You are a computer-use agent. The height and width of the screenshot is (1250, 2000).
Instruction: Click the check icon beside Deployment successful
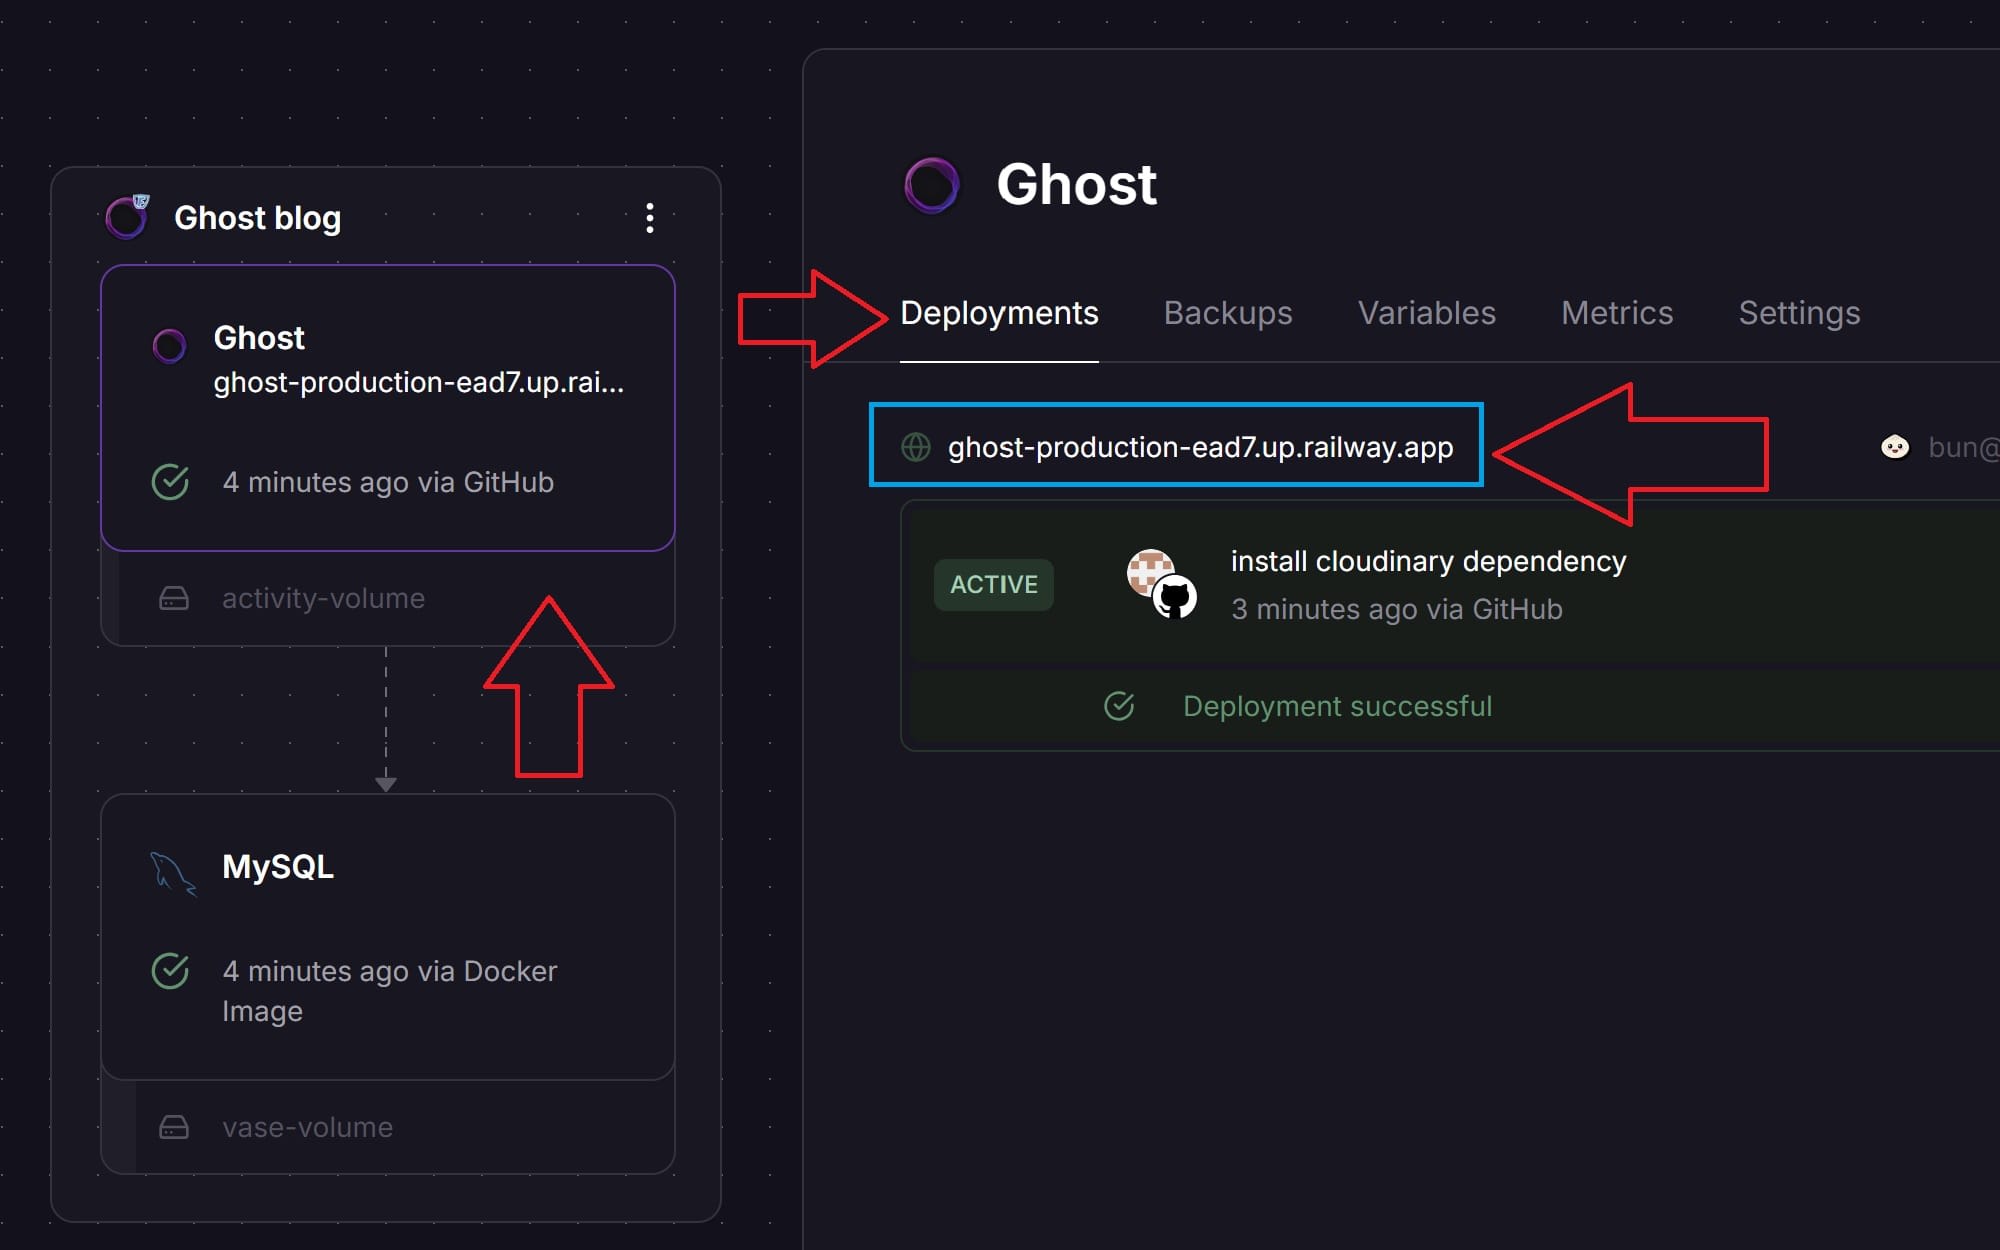(x=1119, y=706)
